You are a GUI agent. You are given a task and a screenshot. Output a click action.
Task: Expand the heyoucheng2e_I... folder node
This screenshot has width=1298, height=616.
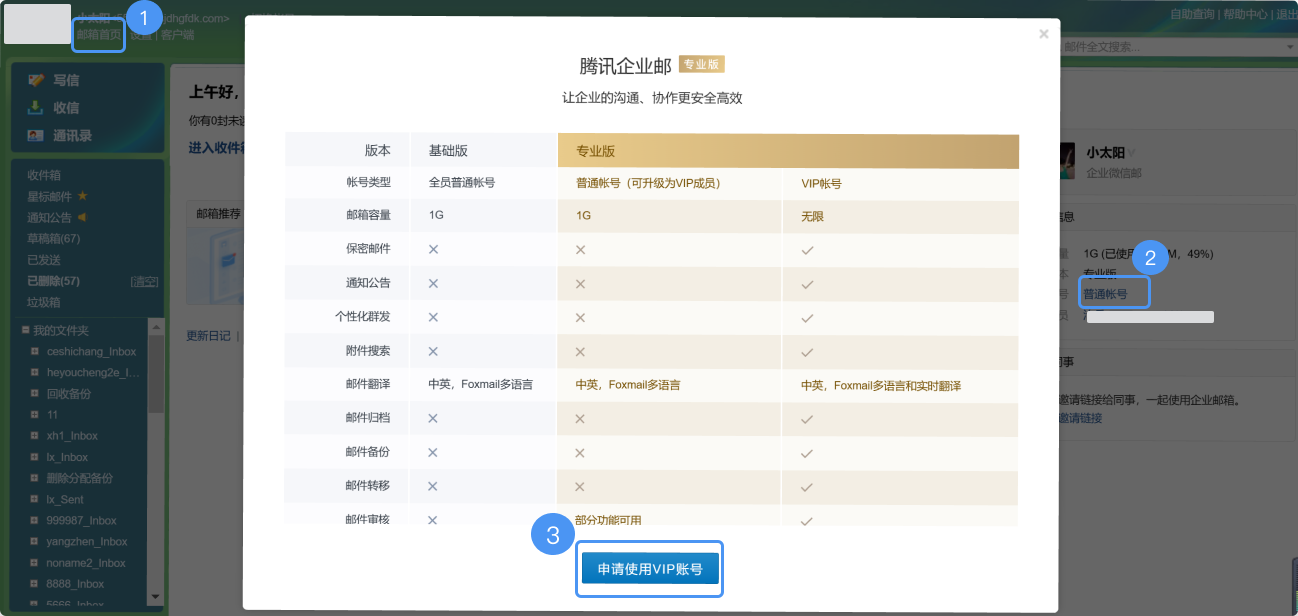tap(35, 373)
